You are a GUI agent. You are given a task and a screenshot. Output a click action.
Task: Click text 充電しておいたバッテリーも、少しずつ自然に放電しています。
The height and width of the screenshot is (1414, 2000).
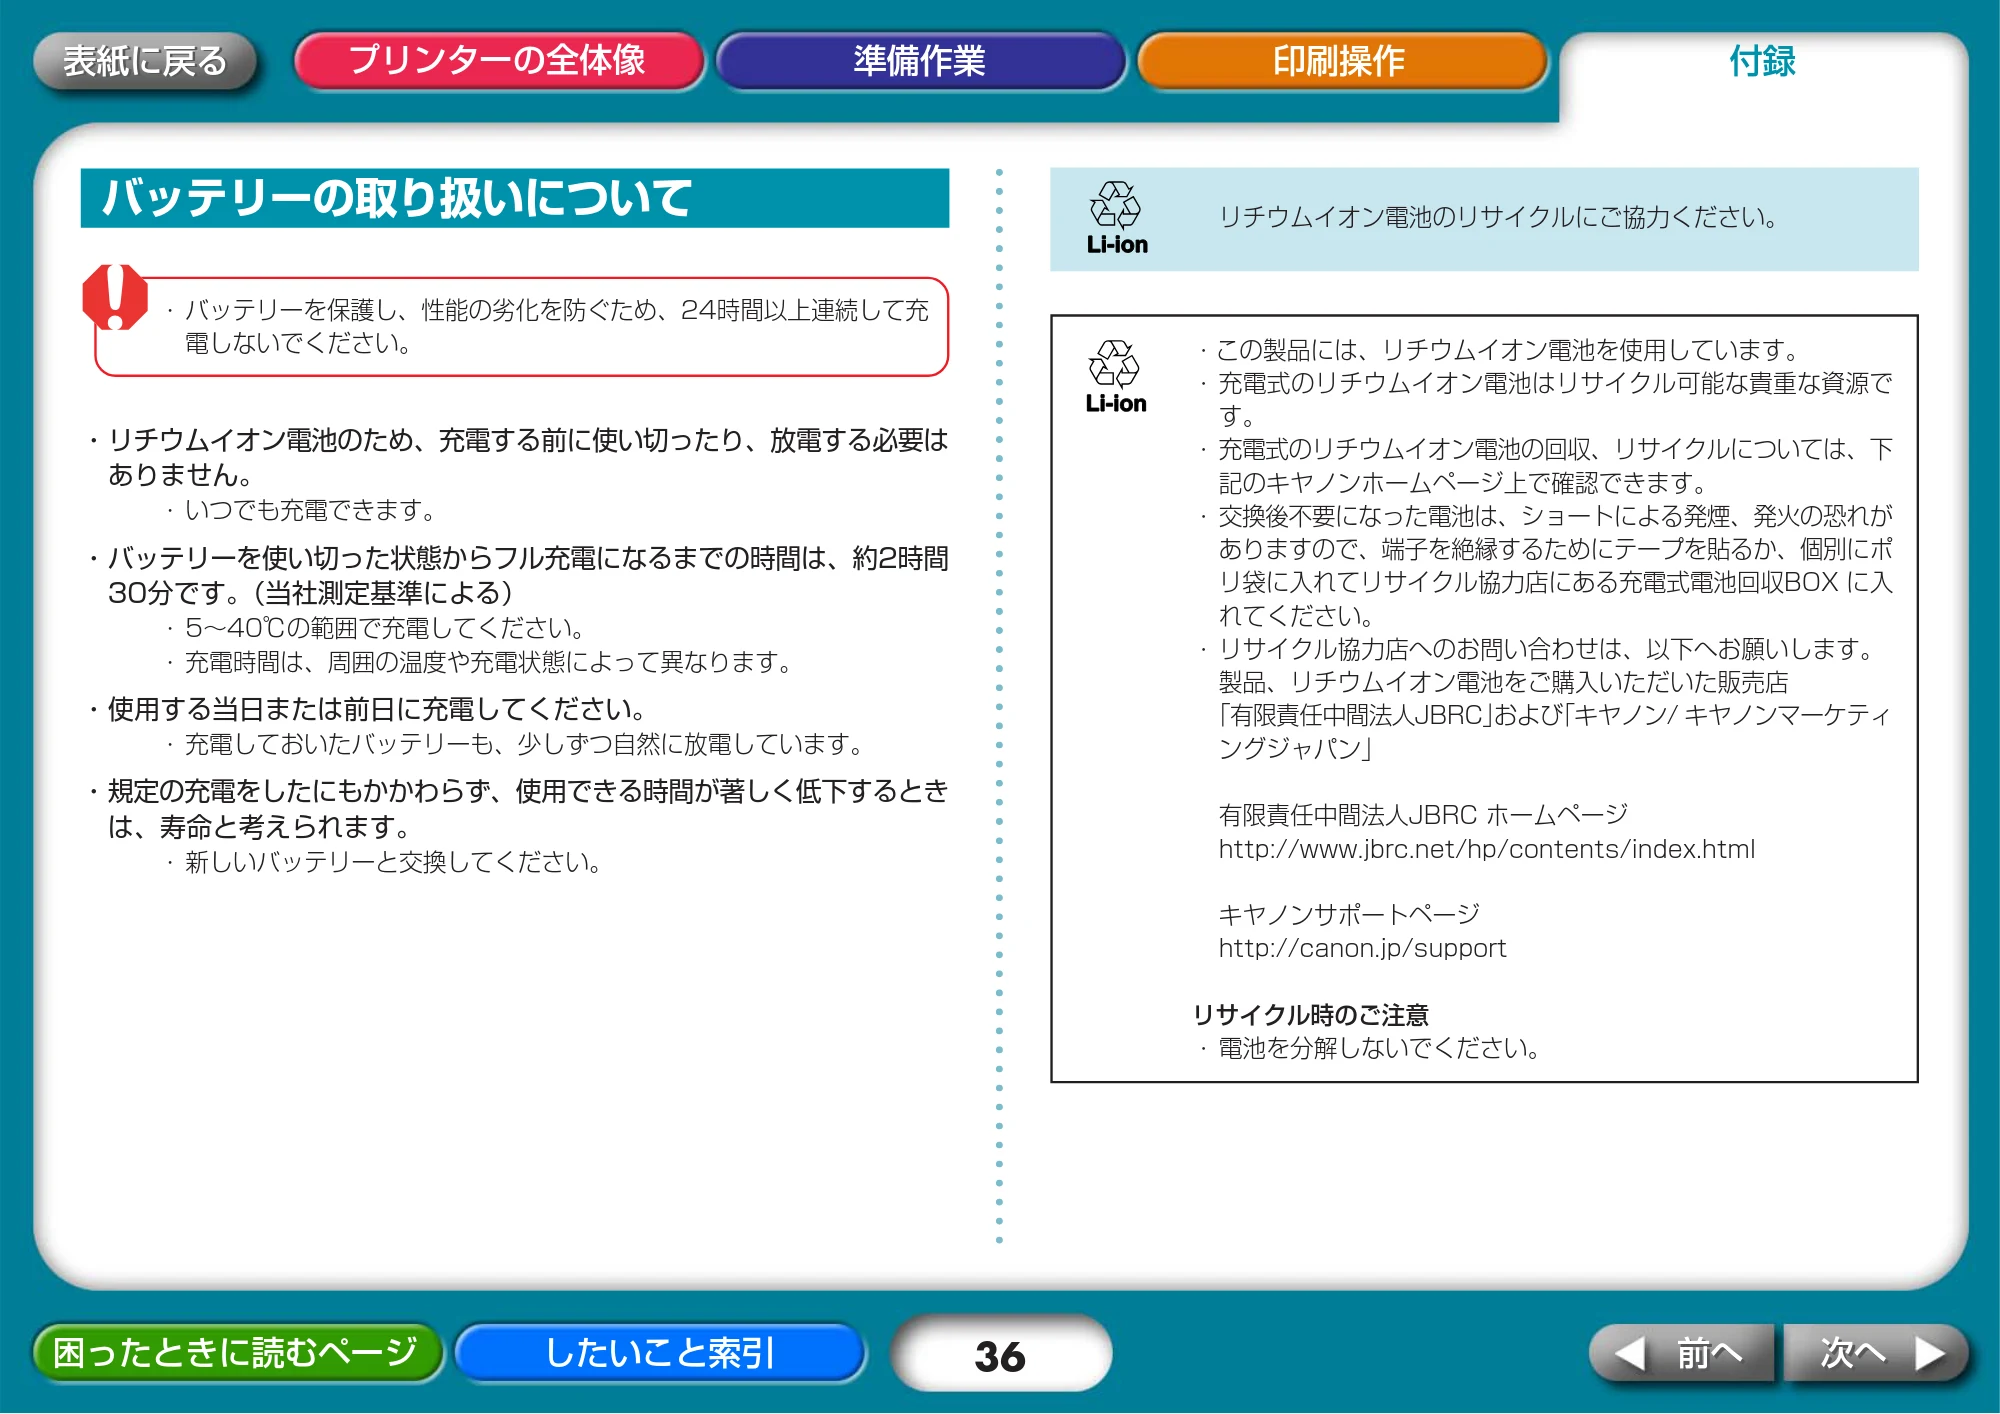(524, 744)
